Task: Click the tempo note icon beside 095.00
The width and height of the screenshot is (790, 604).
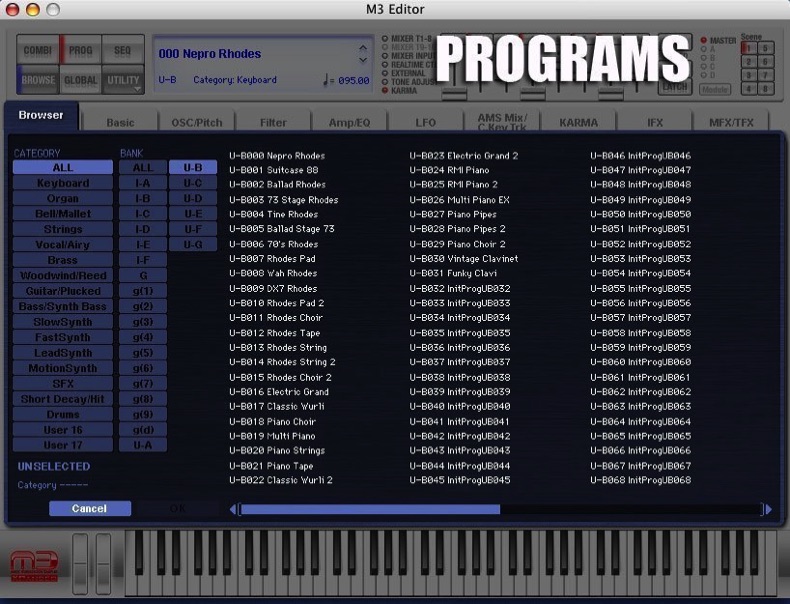Action: click(x=326, y=80)
